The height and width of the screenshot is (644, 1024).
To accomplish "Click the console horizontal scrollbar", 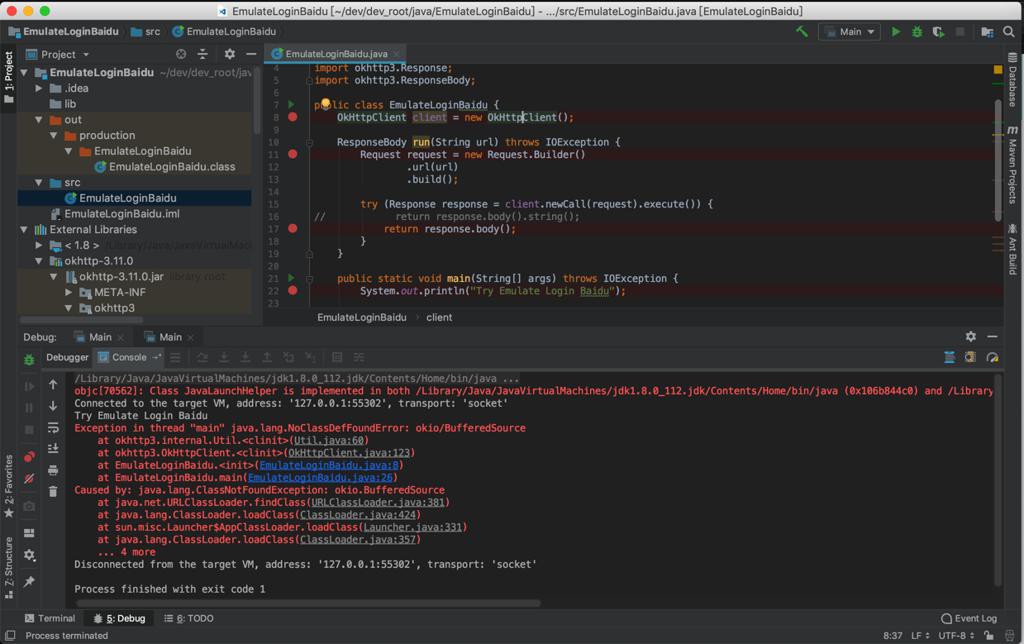I will tap(310, 603).
